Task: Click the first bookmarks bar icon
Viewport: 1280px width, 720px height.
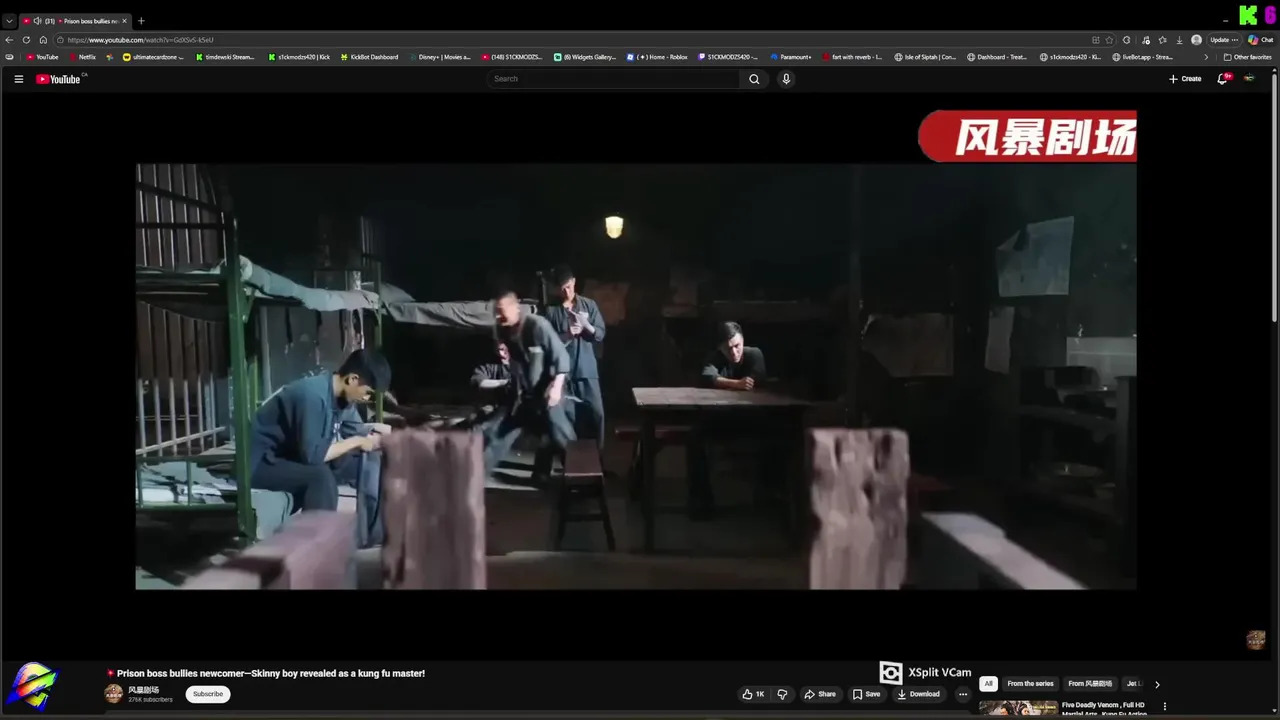Action: click(9, 57)
